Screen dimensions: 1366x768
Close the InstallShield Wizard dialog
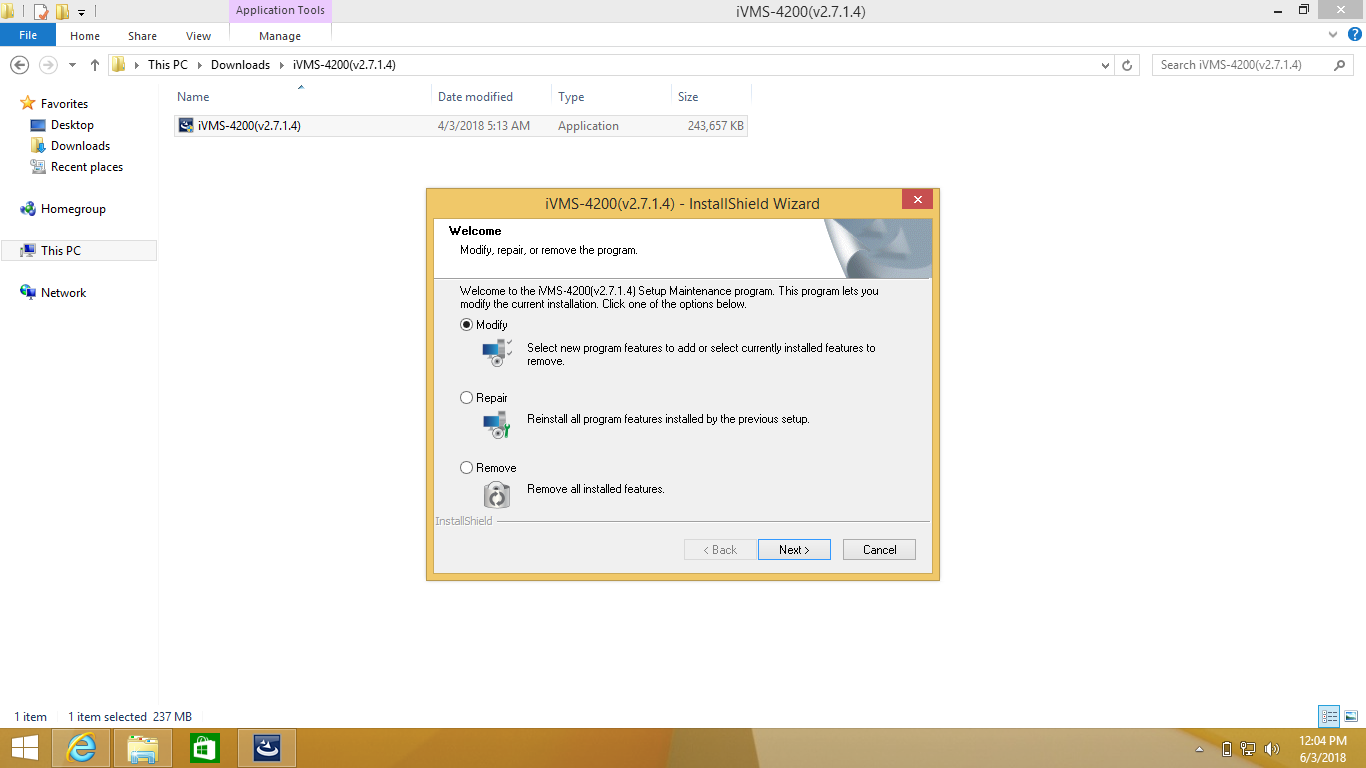917,200
